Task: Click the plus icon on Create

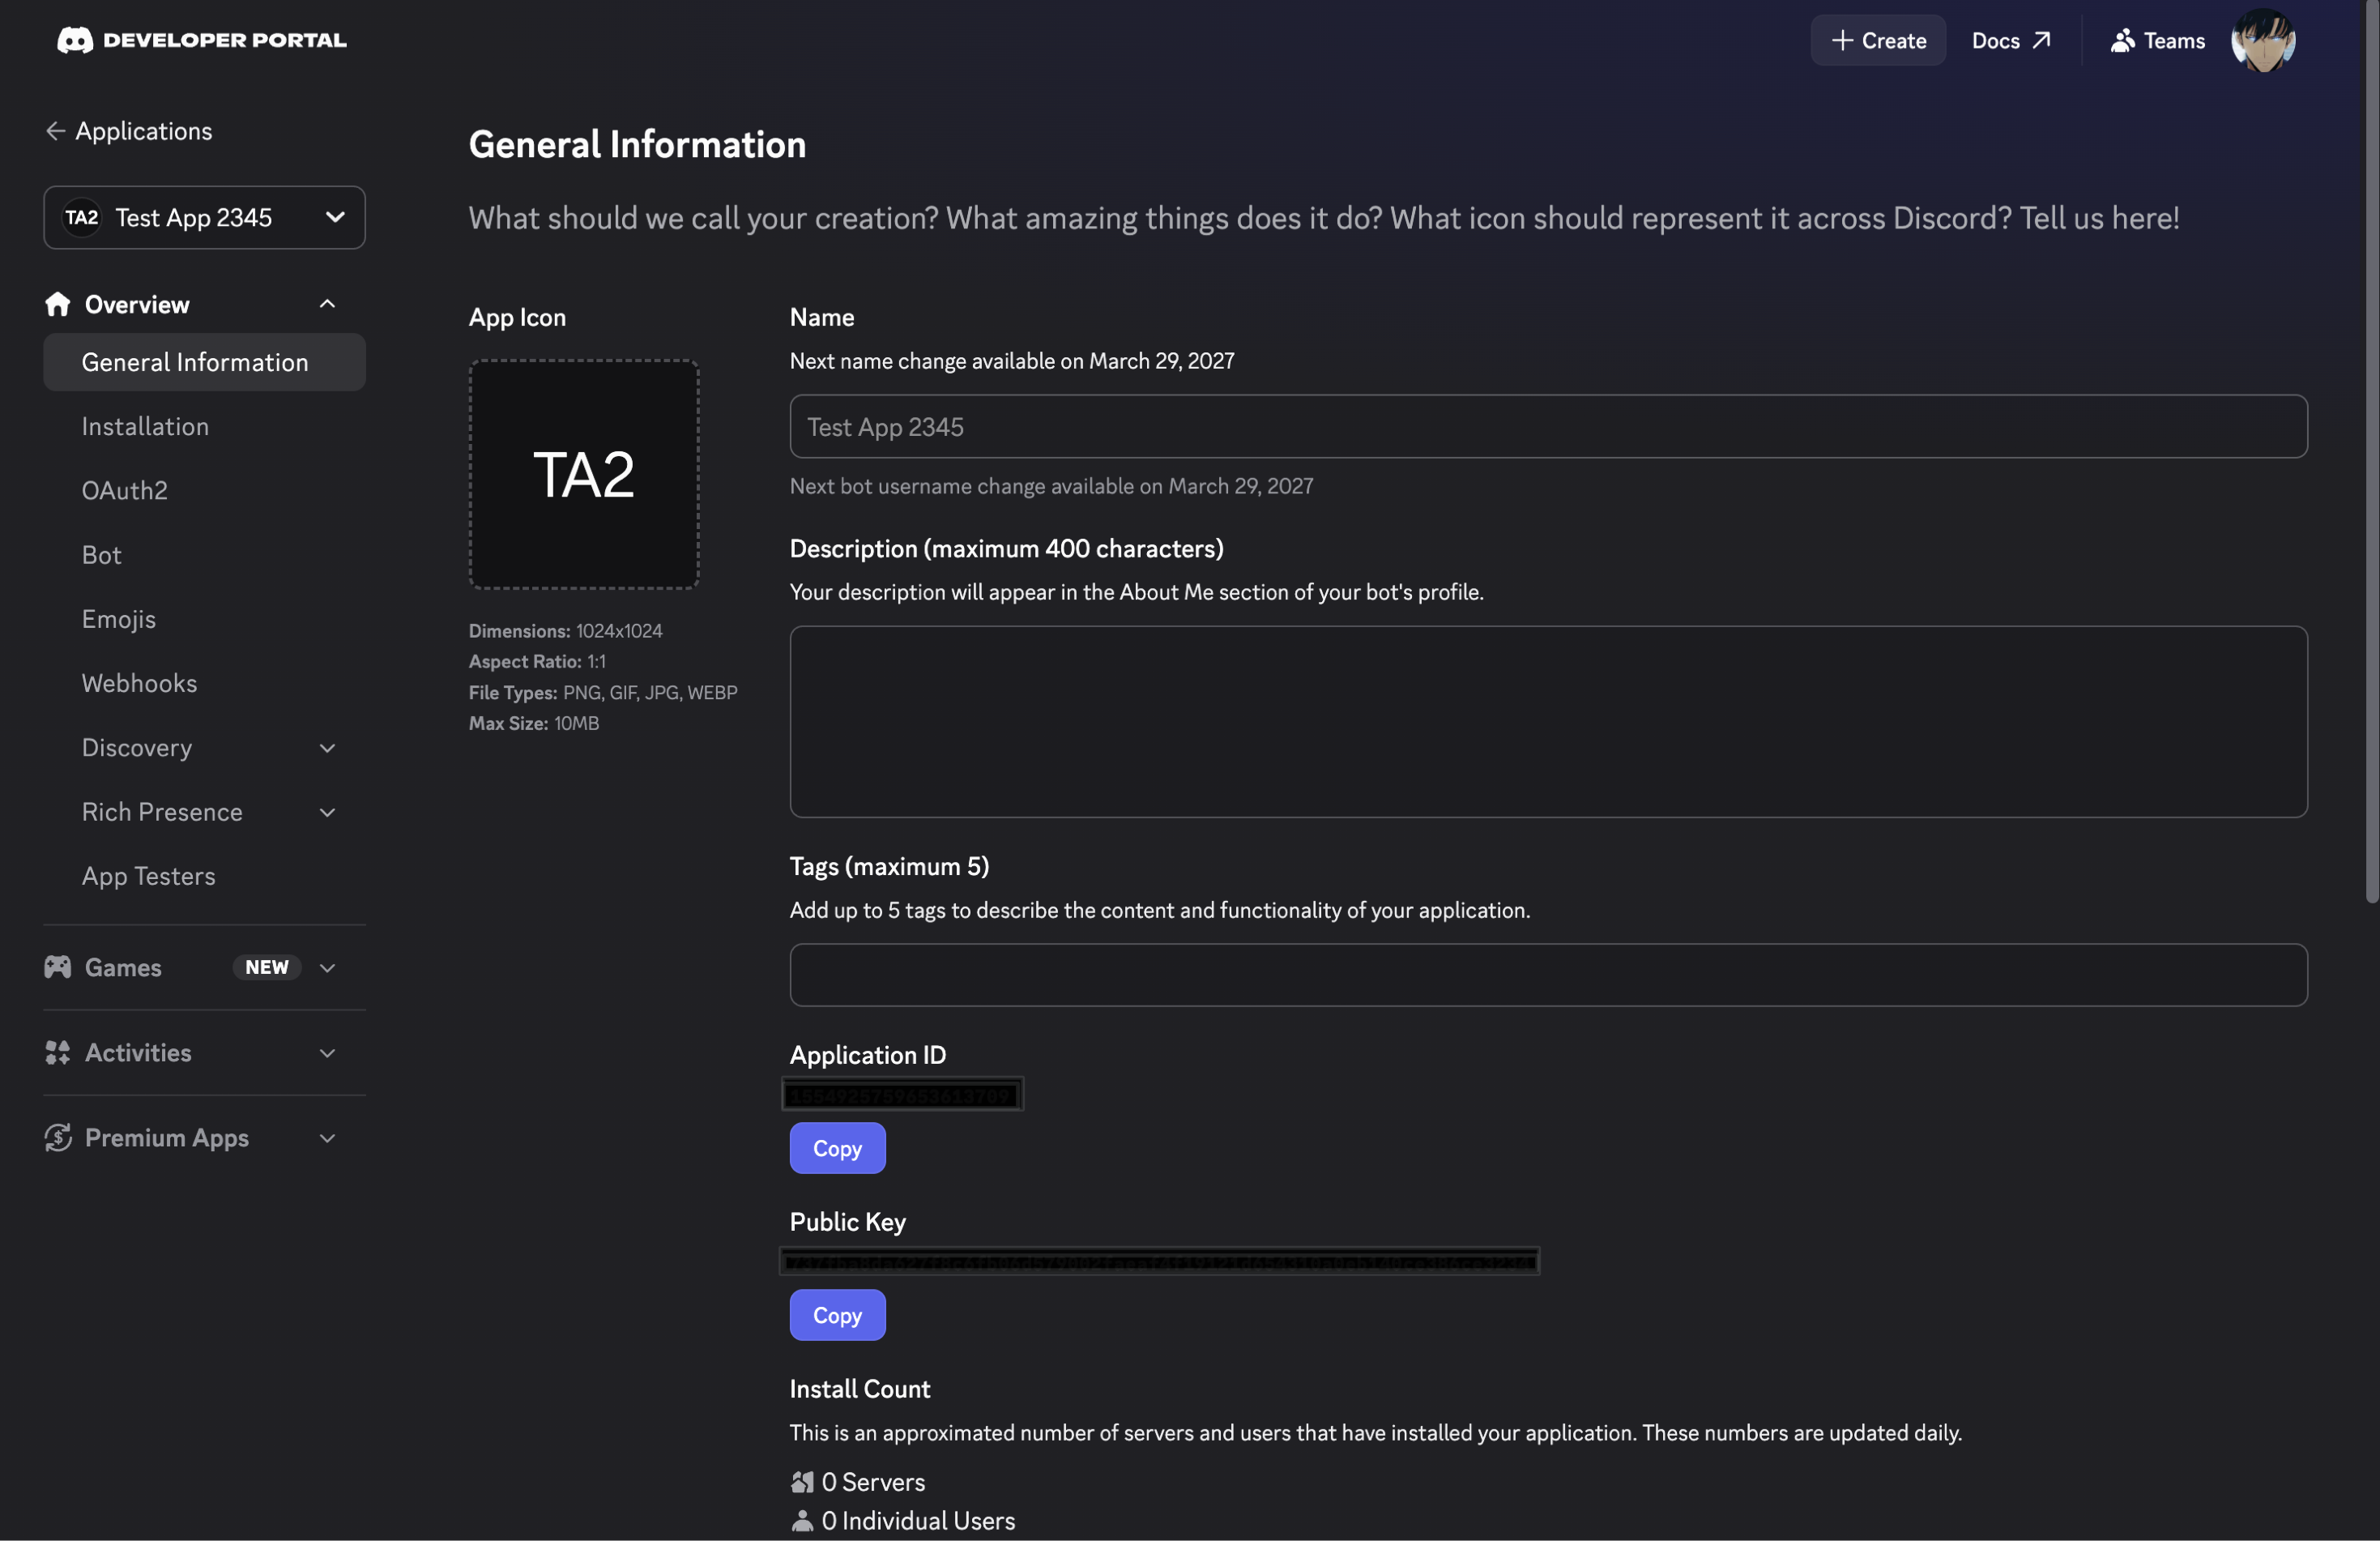Action: click(x=1842, y=40)
